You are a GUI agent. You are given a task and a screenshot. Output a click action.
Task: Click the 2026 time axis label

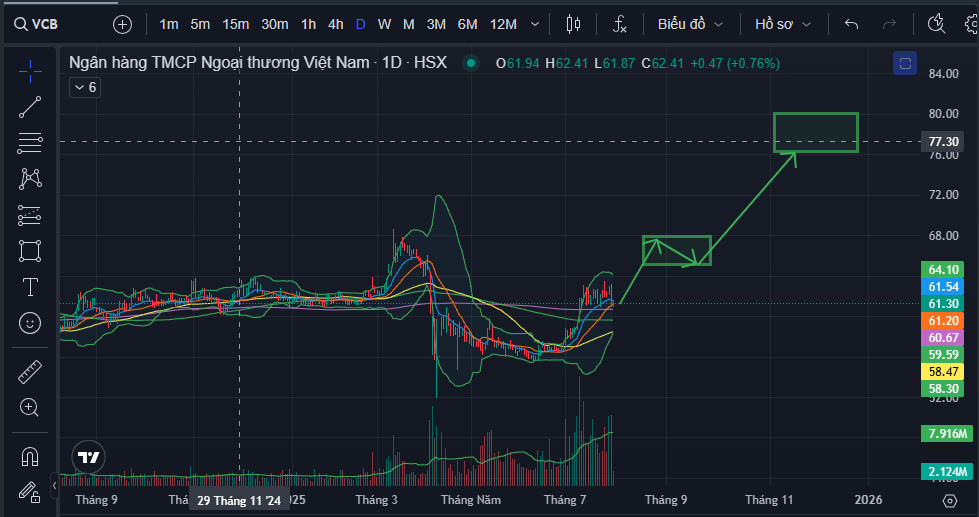coord(868,500)
